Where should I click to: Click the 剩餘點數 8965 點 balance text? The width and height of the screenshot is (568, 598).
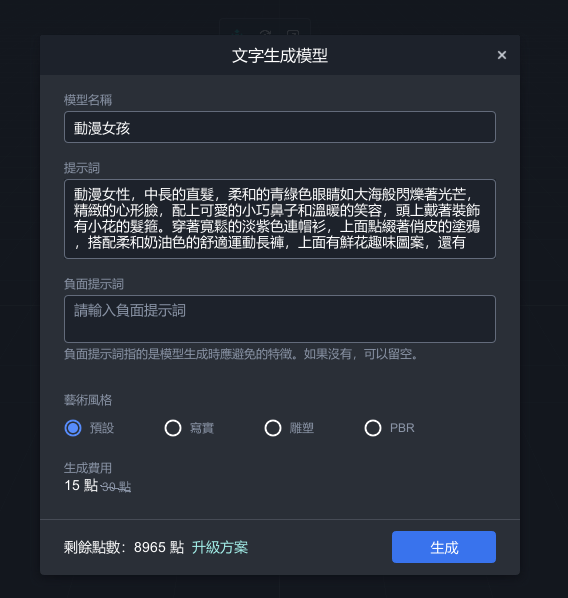pos(124,547)
